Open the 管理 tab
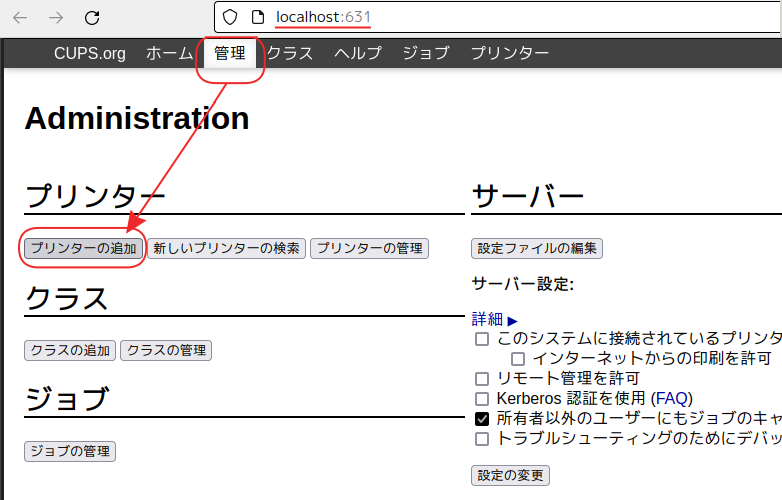 (x=230, y=53)
